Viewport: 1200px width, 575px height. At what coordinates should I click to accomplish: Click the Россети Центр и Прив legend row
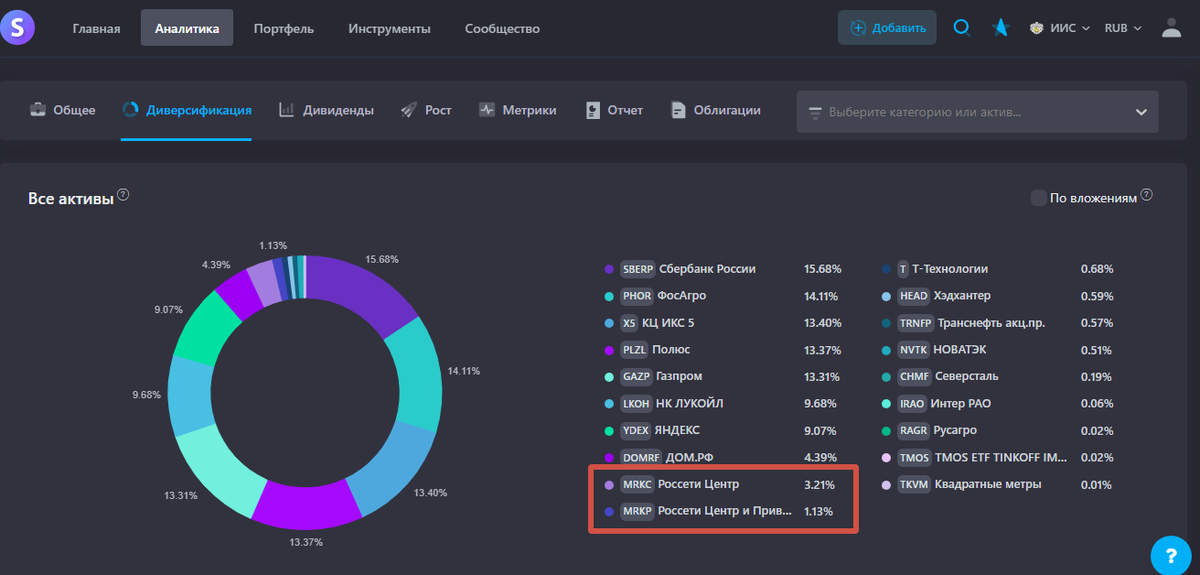point(724,512)
